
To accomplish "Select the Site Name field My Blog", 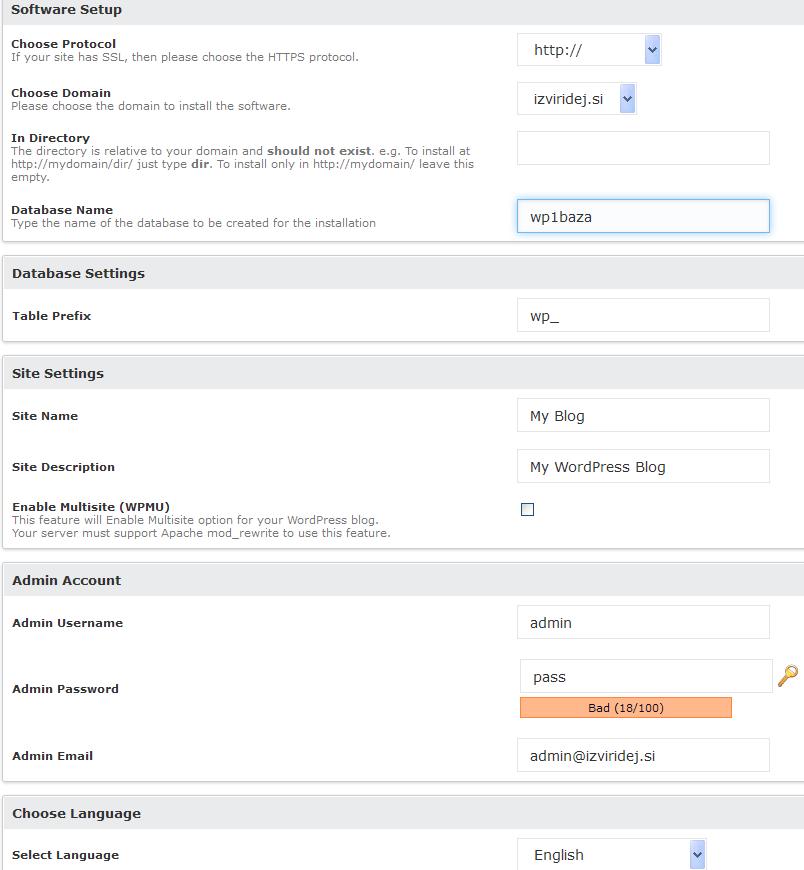I will tap(643, 415).
